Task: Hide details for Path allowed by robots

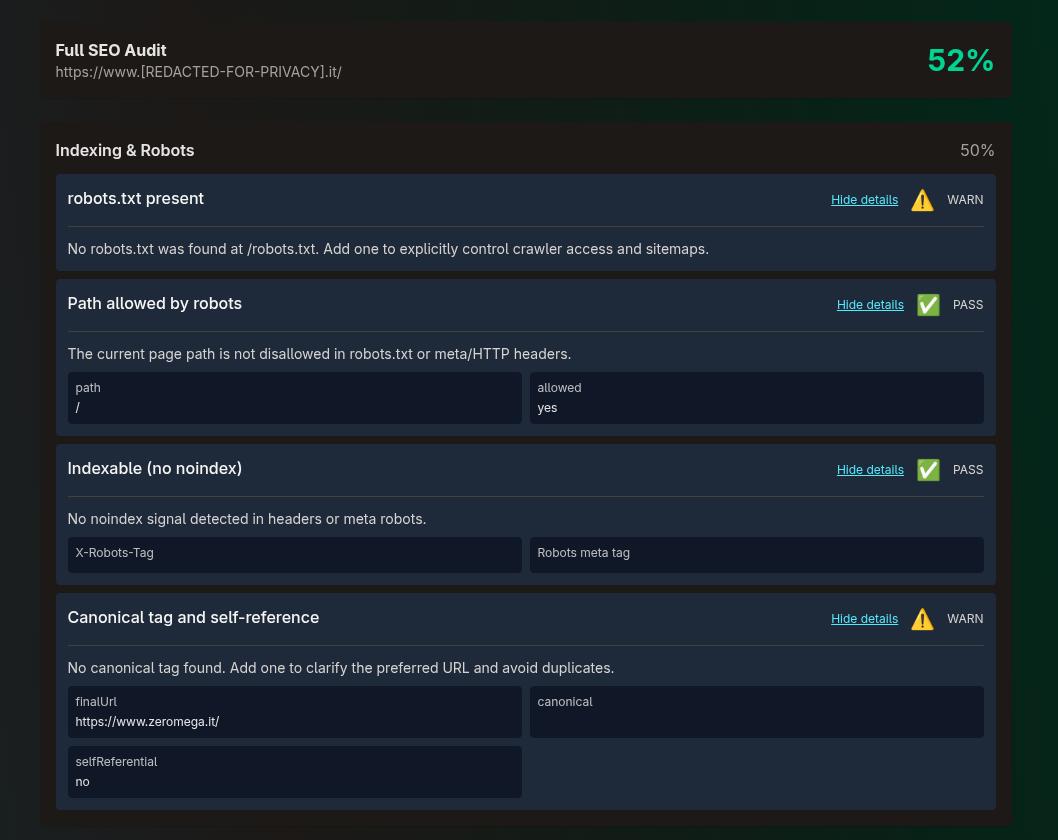Action: pyautogui.click(x=870, y=305)
